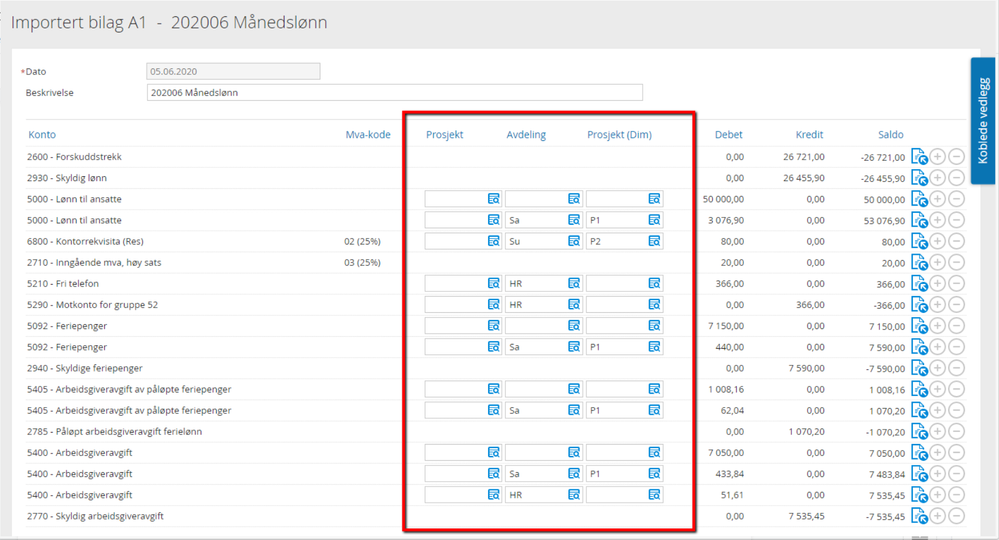
Task: Open the document icon for 2770 Skyldig arbeidsgiveravgift
Action: tap(919, 516)
